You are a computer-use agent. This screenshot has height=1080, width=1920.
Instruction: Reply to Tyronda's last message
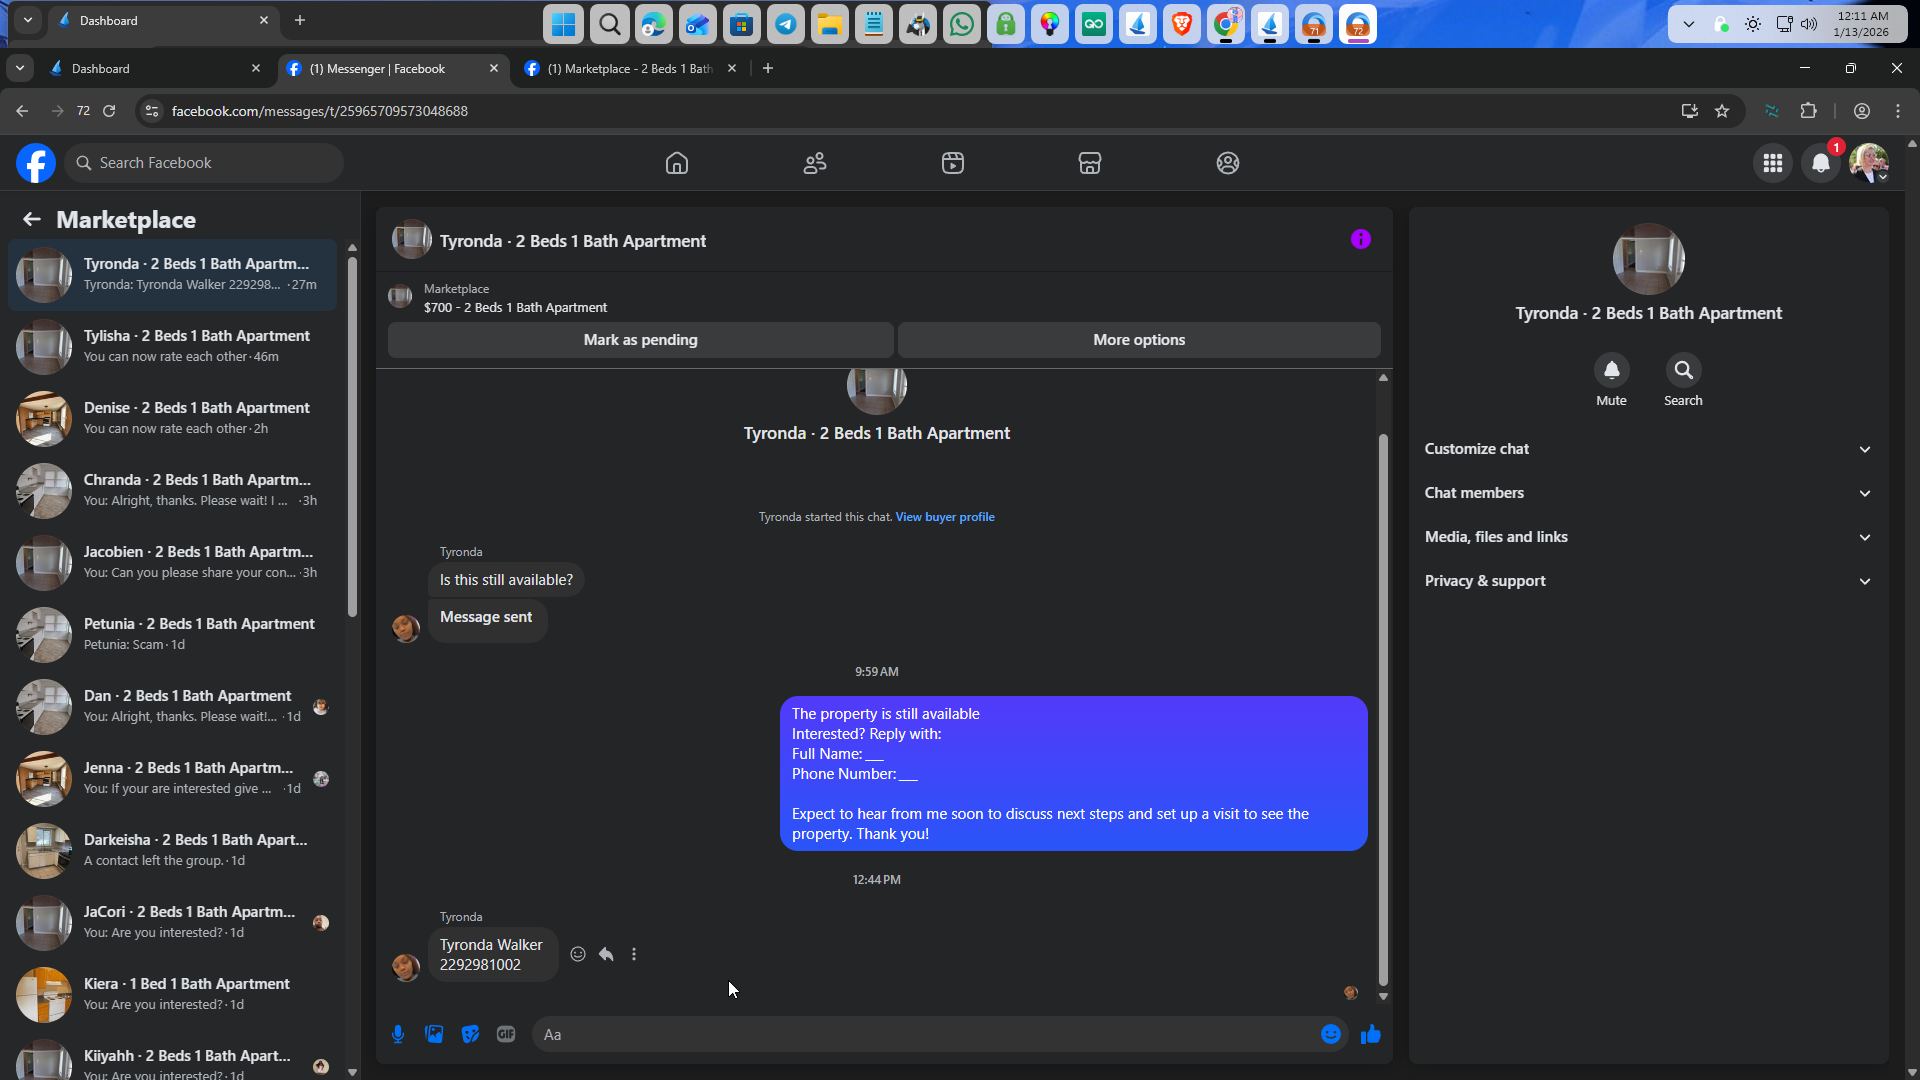coord(606,954)
